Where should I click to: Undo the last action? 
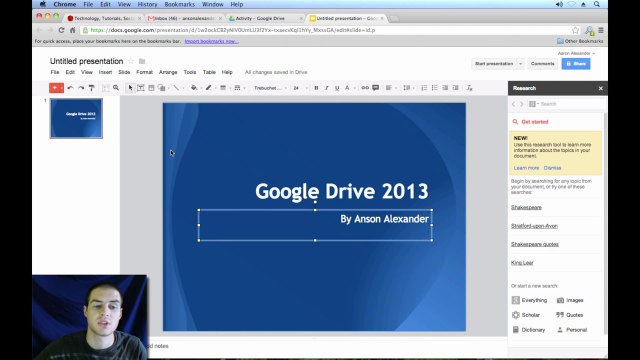[70, 88]
